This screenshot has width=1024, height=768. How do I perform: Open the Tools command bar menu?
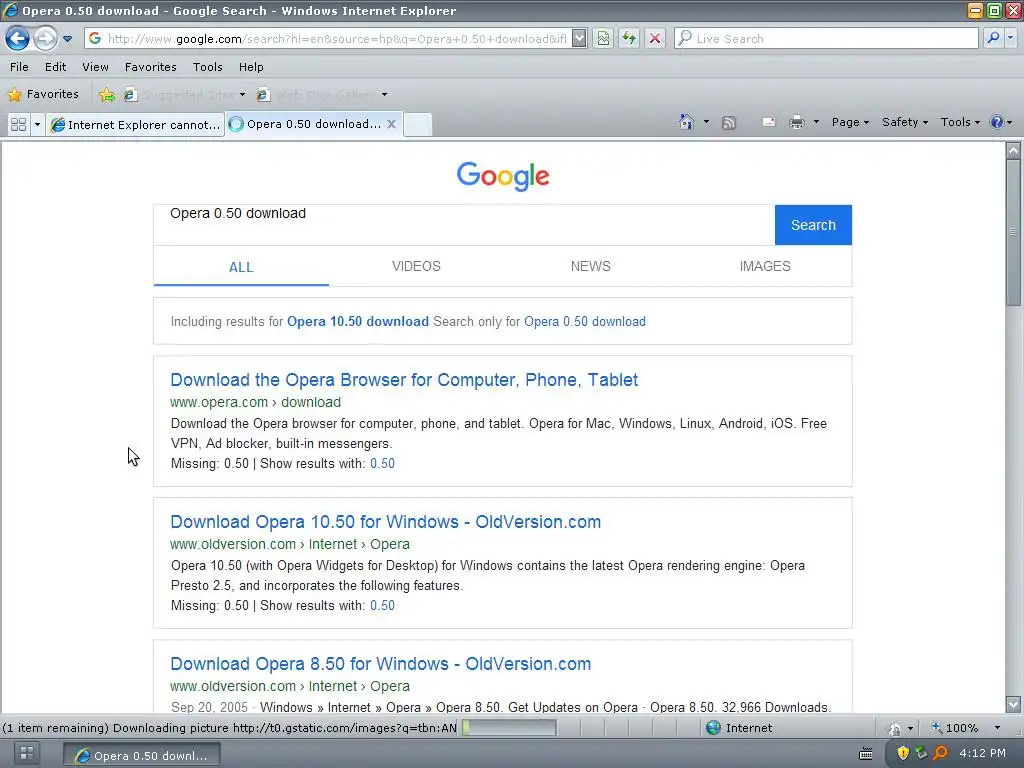959,122
